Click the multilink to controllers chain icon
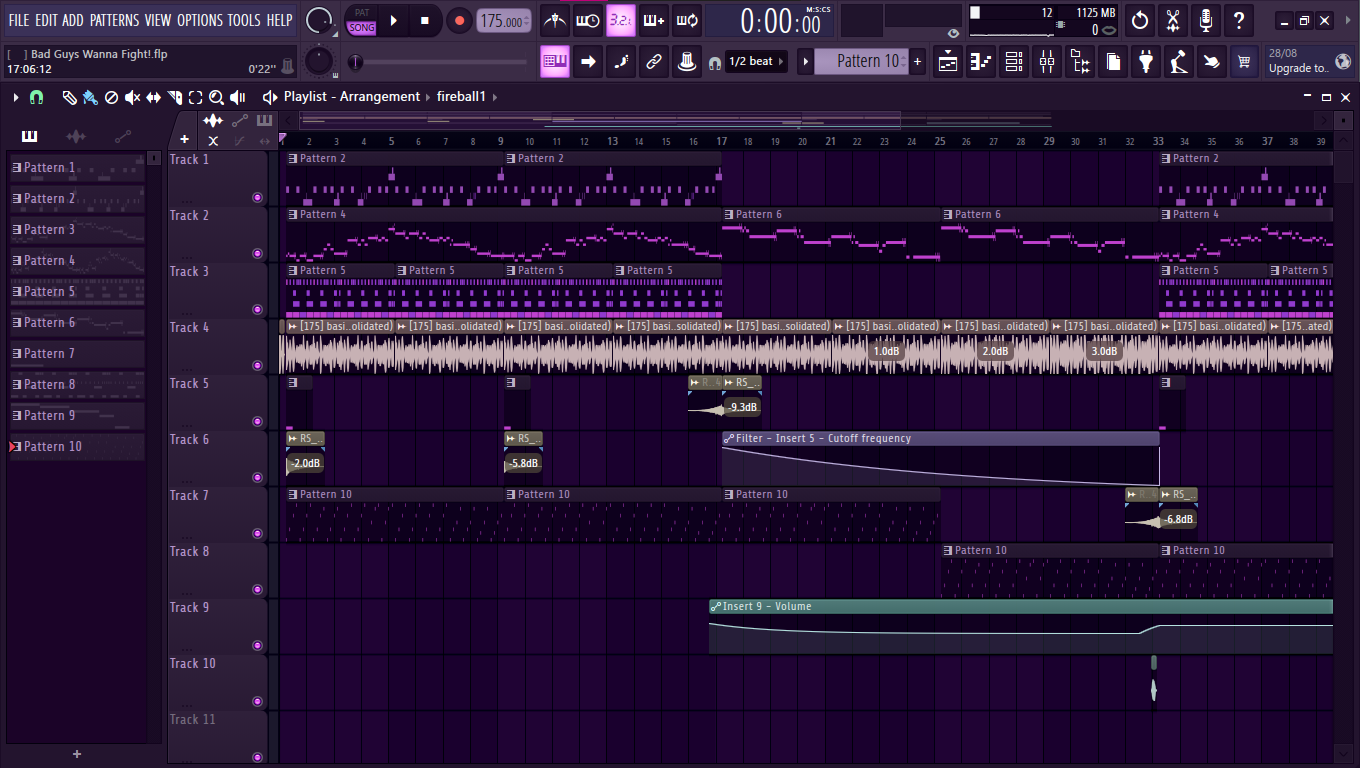Image resolution: width=1360 pixels, height=768 pixels. pyautogui.click(x=654, y=62)
